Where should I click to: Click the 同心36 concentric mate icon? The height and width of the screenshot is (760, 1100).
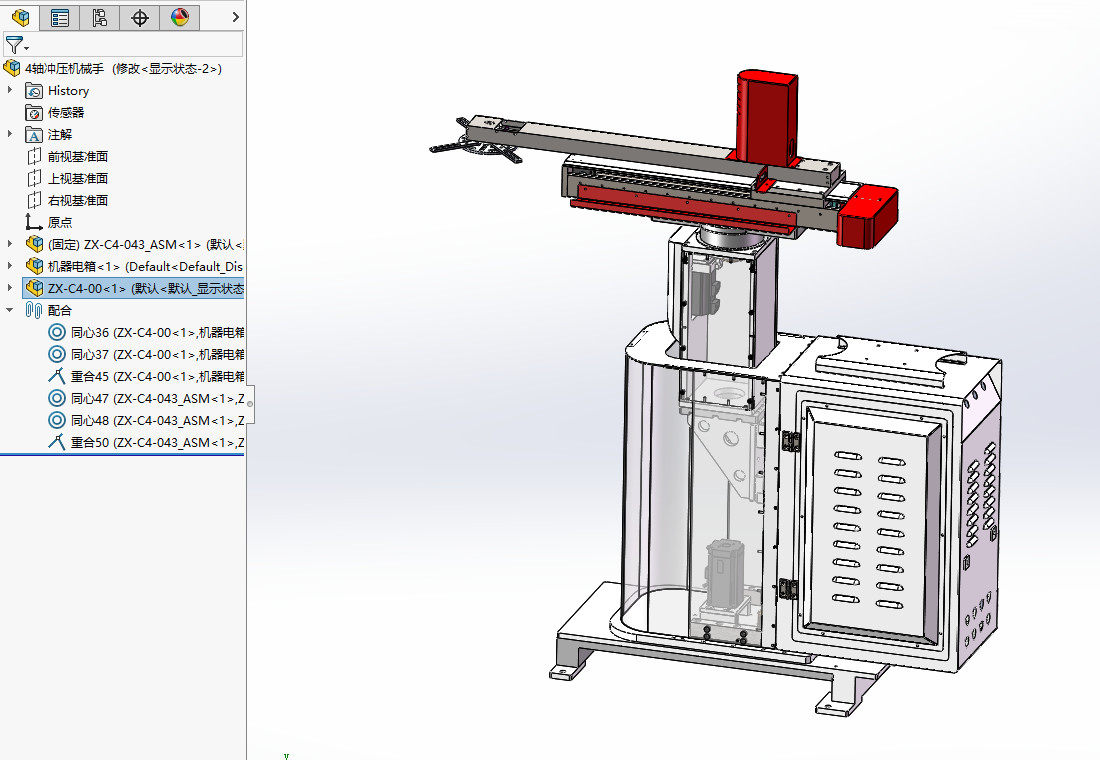click(x=57, y=332)
